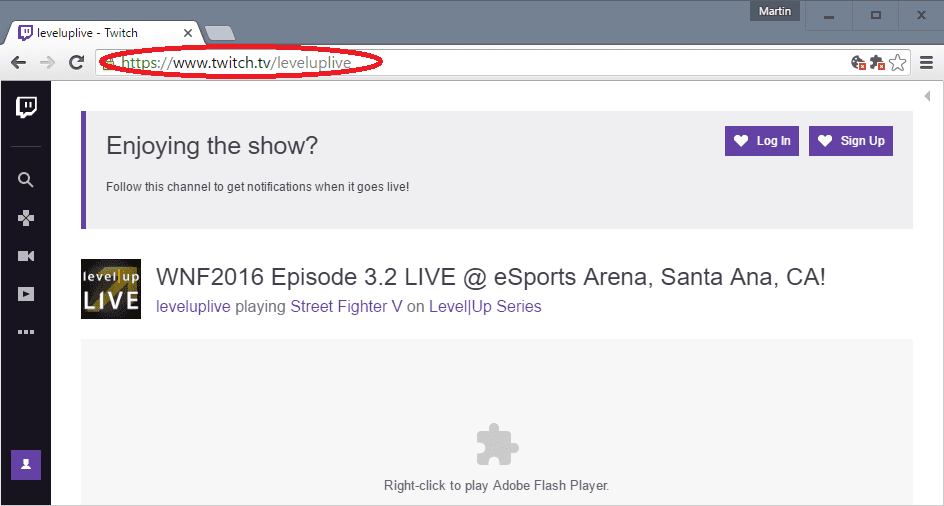The image size is (944, 506).
Task: Click the Level Up LIVE channel avatar
Action: pyautogui.click(x=110, y=289)
